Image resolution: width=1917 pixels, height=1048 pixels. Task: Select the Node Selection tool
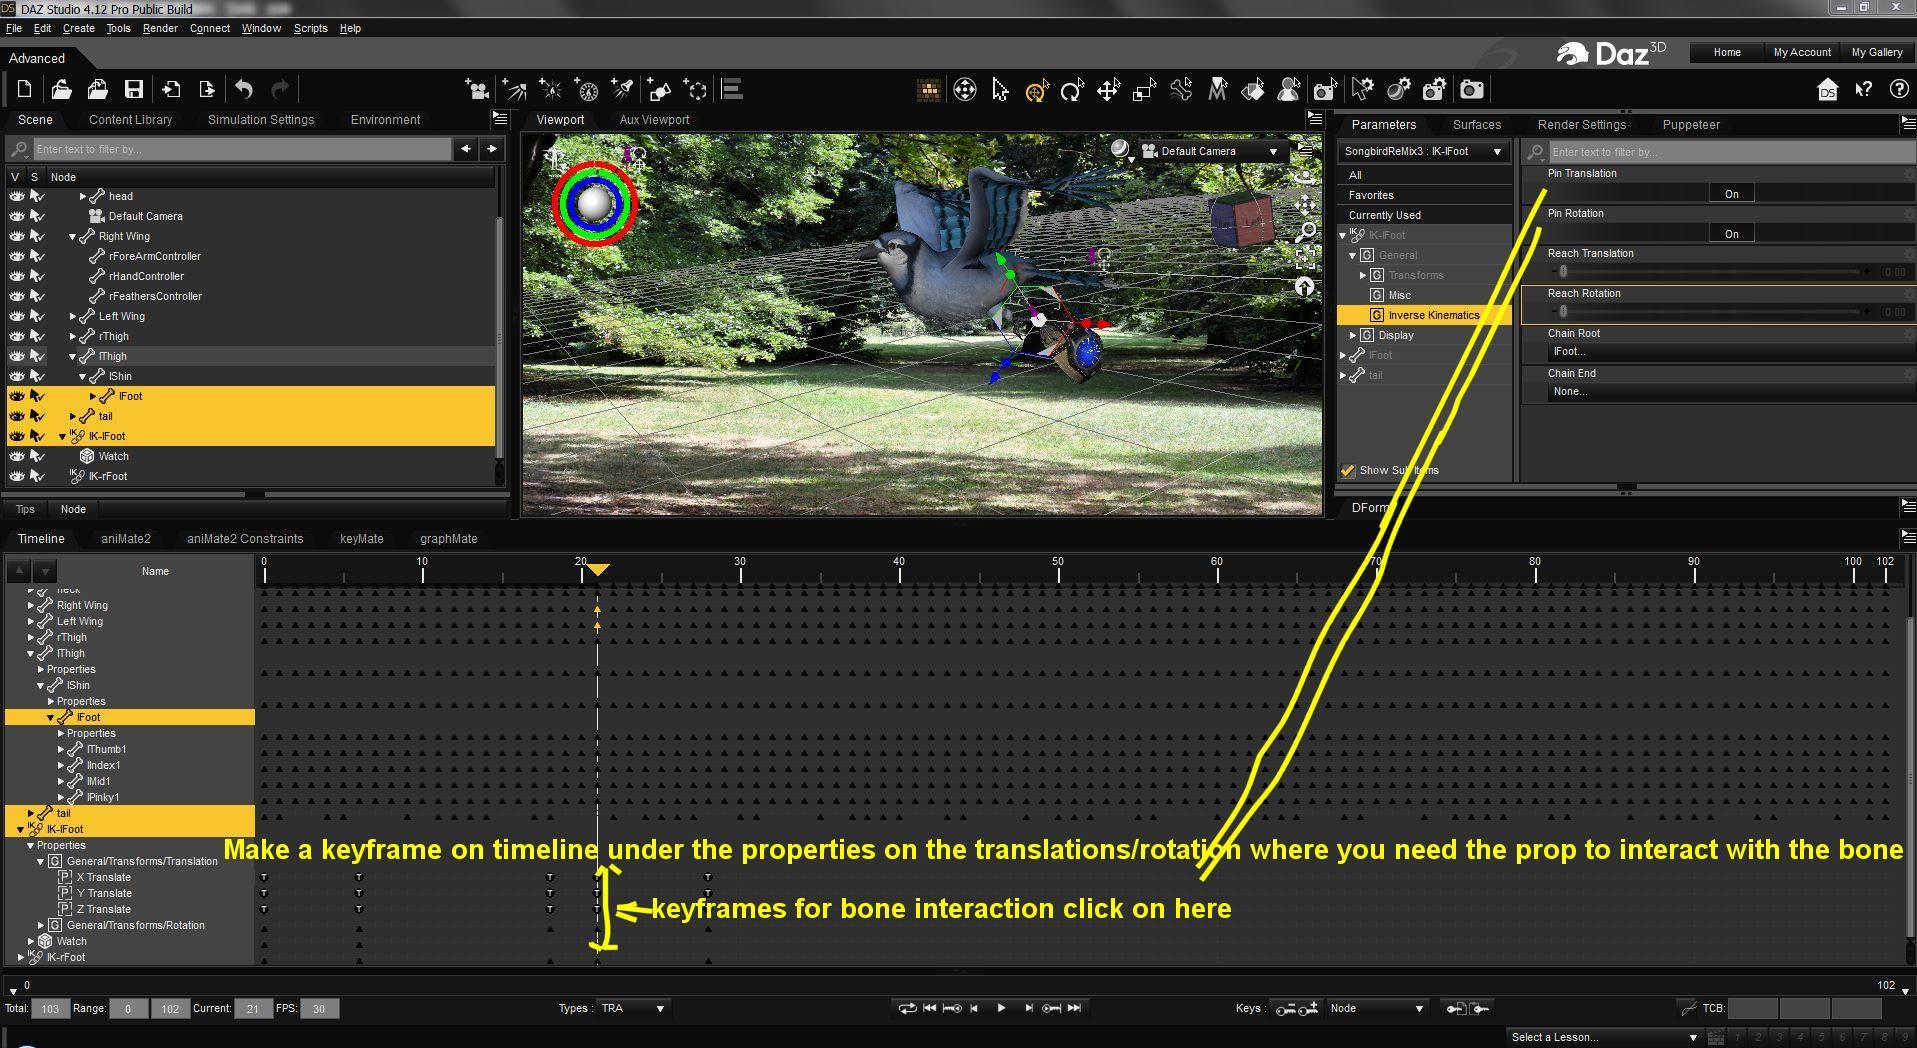coord(1000,90)
